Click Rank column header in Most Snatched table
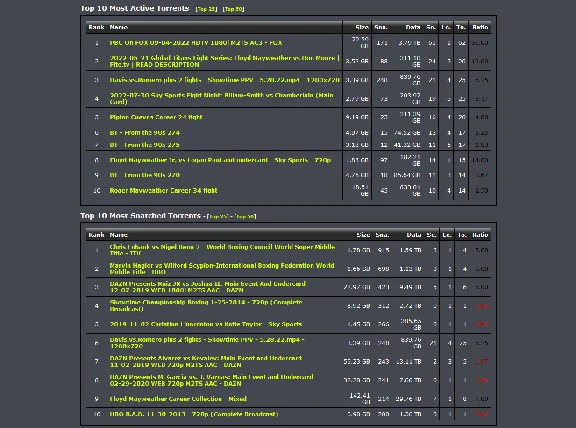The image size is (576, 428). [96, 235]
